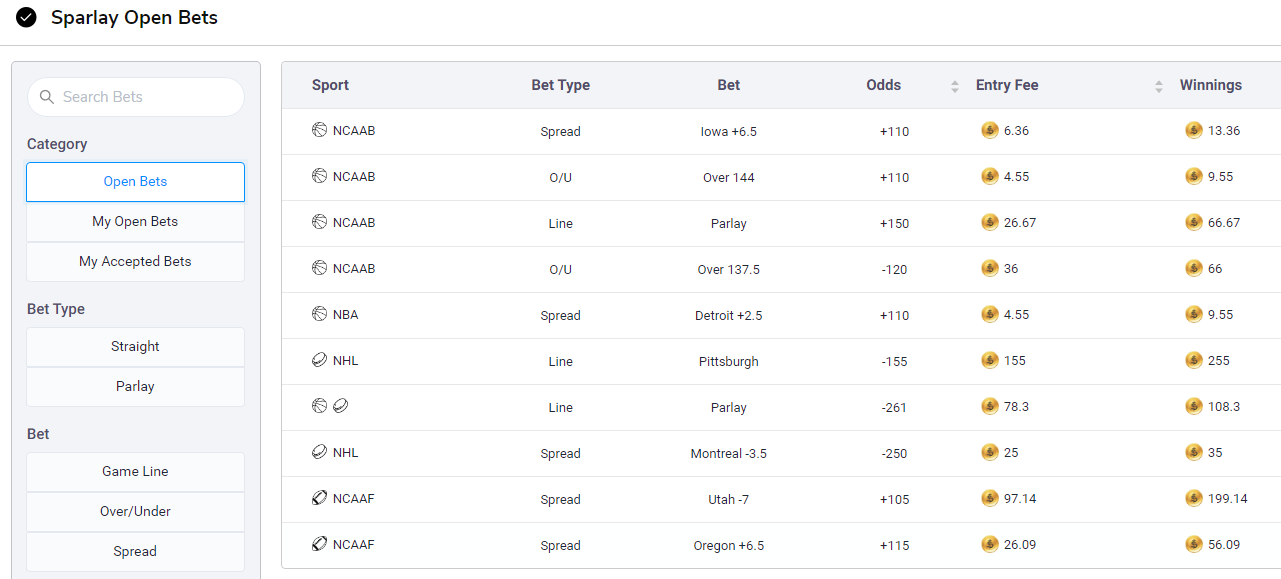This screenshot has height=579, width=1281.
Task: Select the Oregon +6.5 bet row
Action: point(728,545)
